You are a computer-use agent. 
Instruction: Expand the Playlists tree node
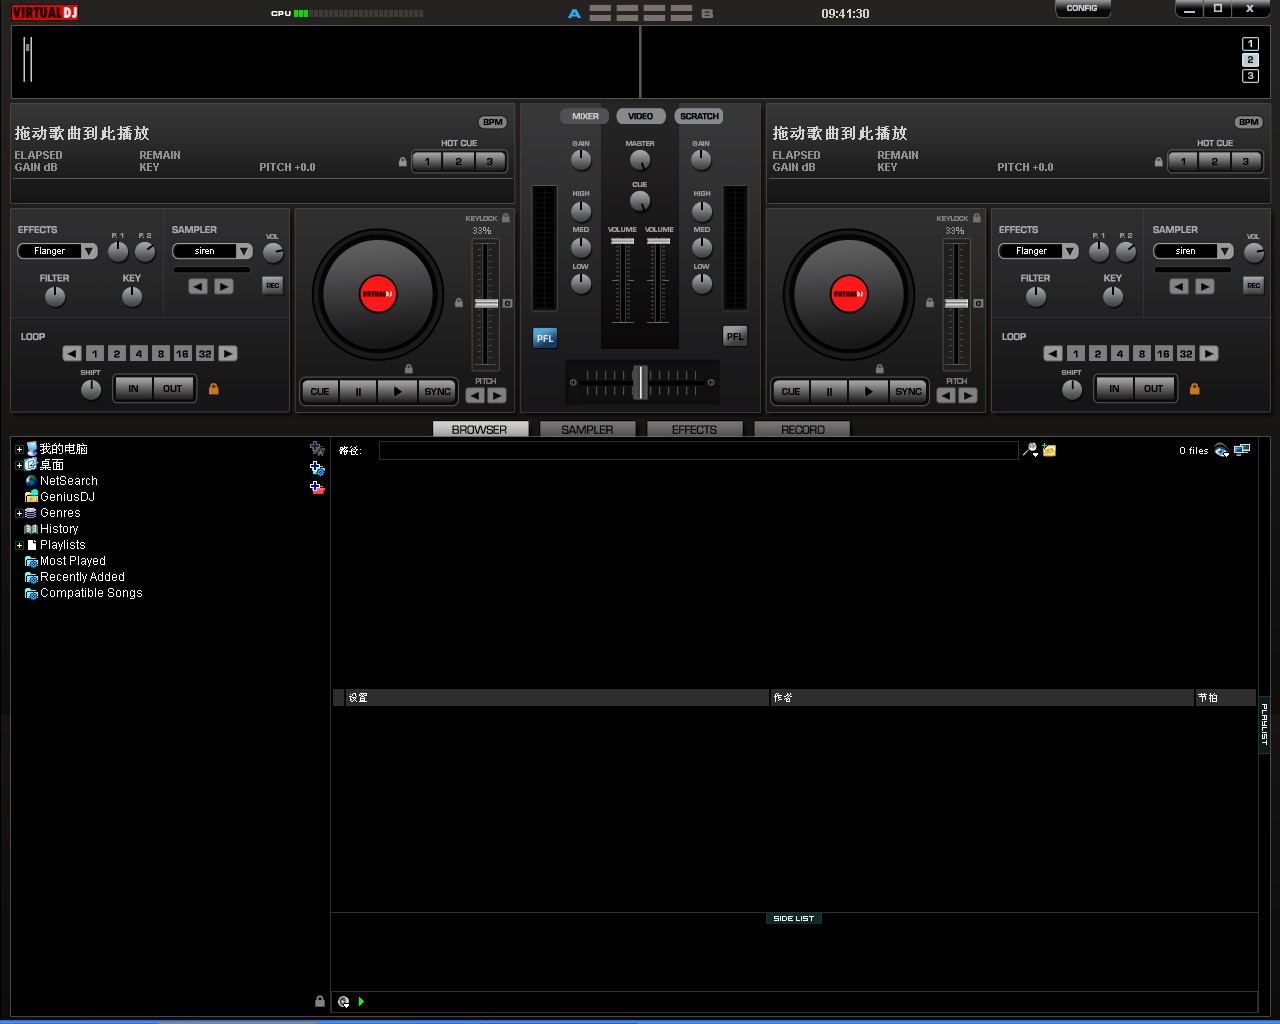point(19,545)
